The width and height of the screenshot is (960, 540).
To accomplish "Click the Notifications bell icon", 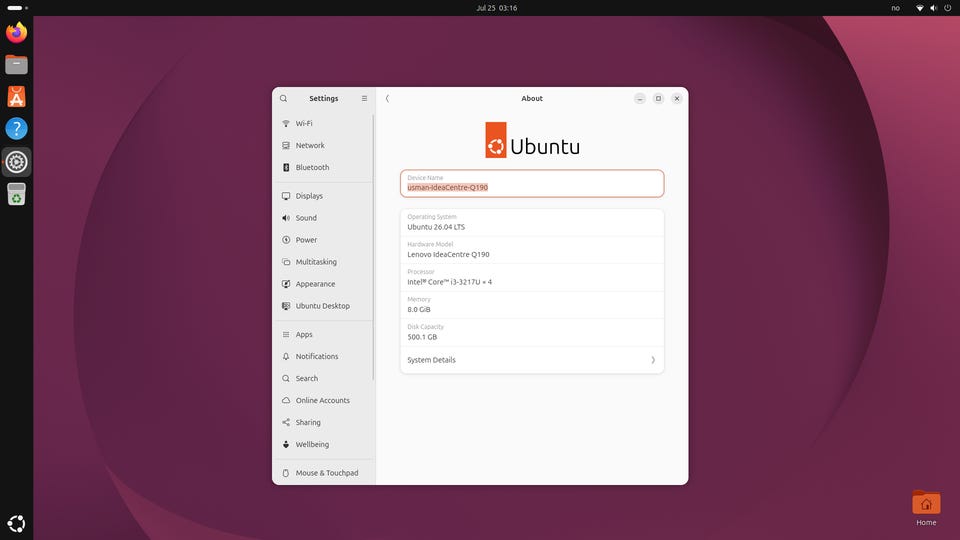I will pos(286,356).
